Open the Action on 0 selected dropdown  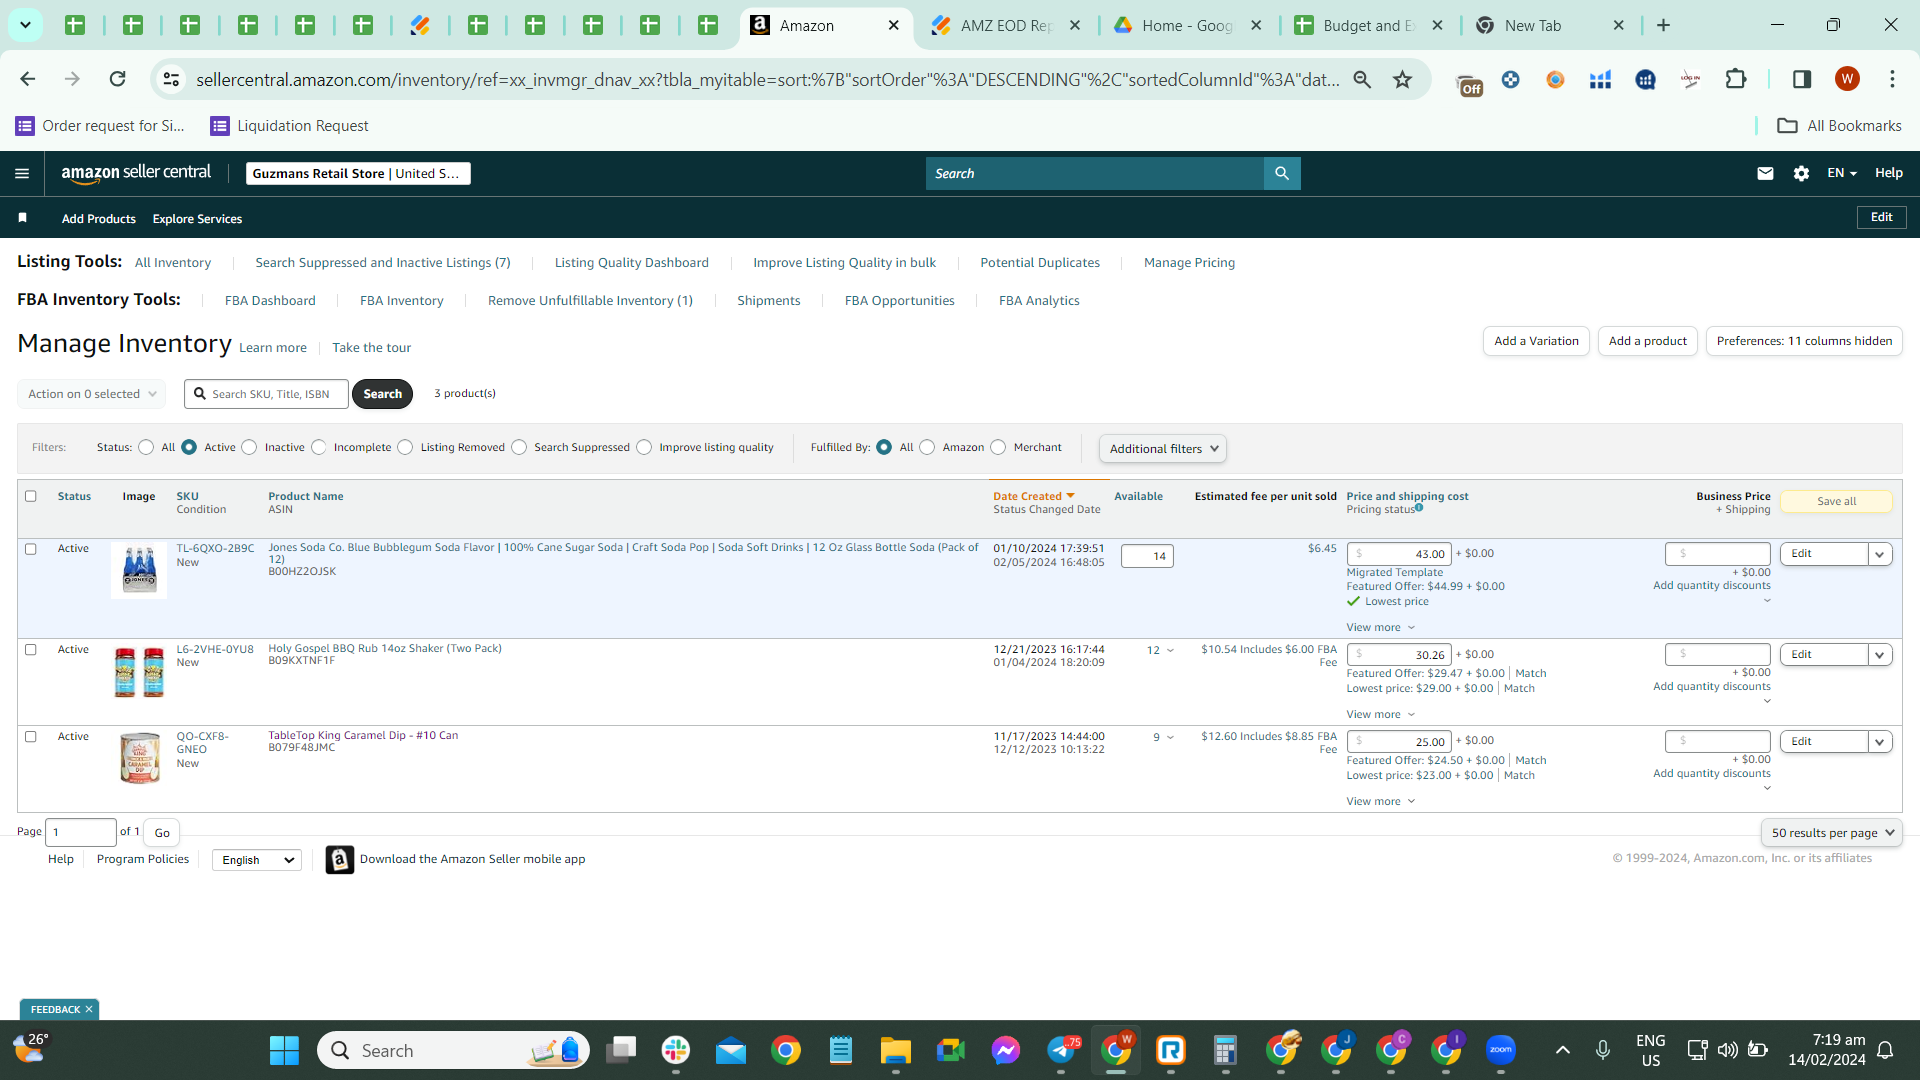[x=92, y=394]
